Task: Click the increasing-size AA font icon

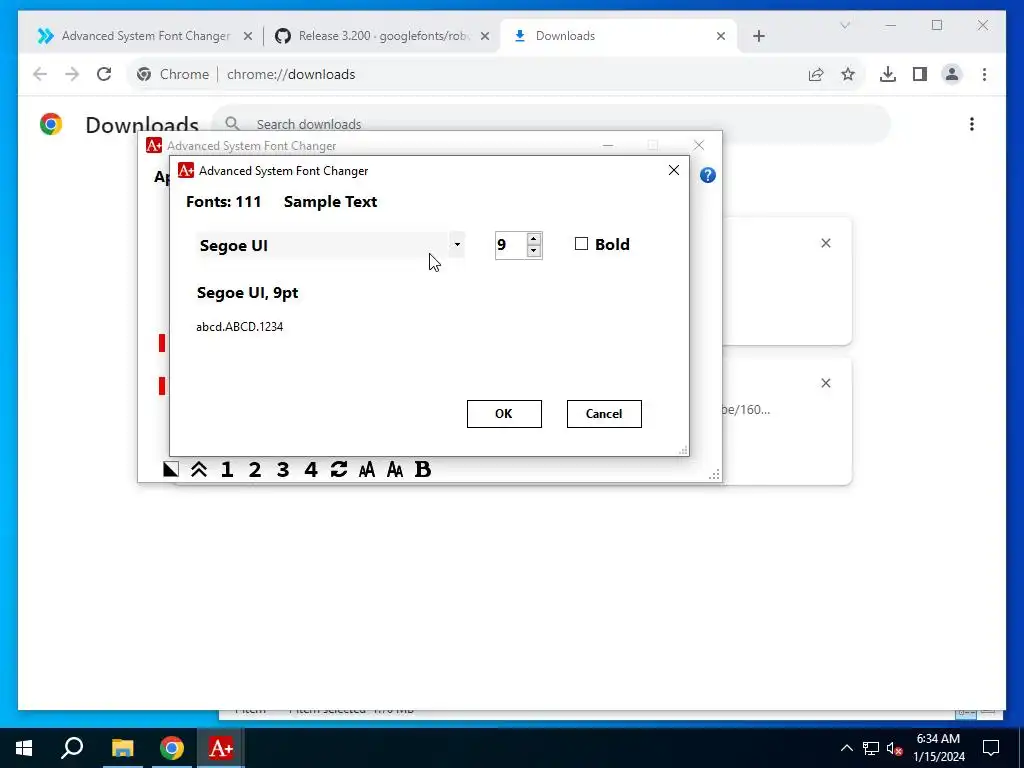Action: (367, 469)
